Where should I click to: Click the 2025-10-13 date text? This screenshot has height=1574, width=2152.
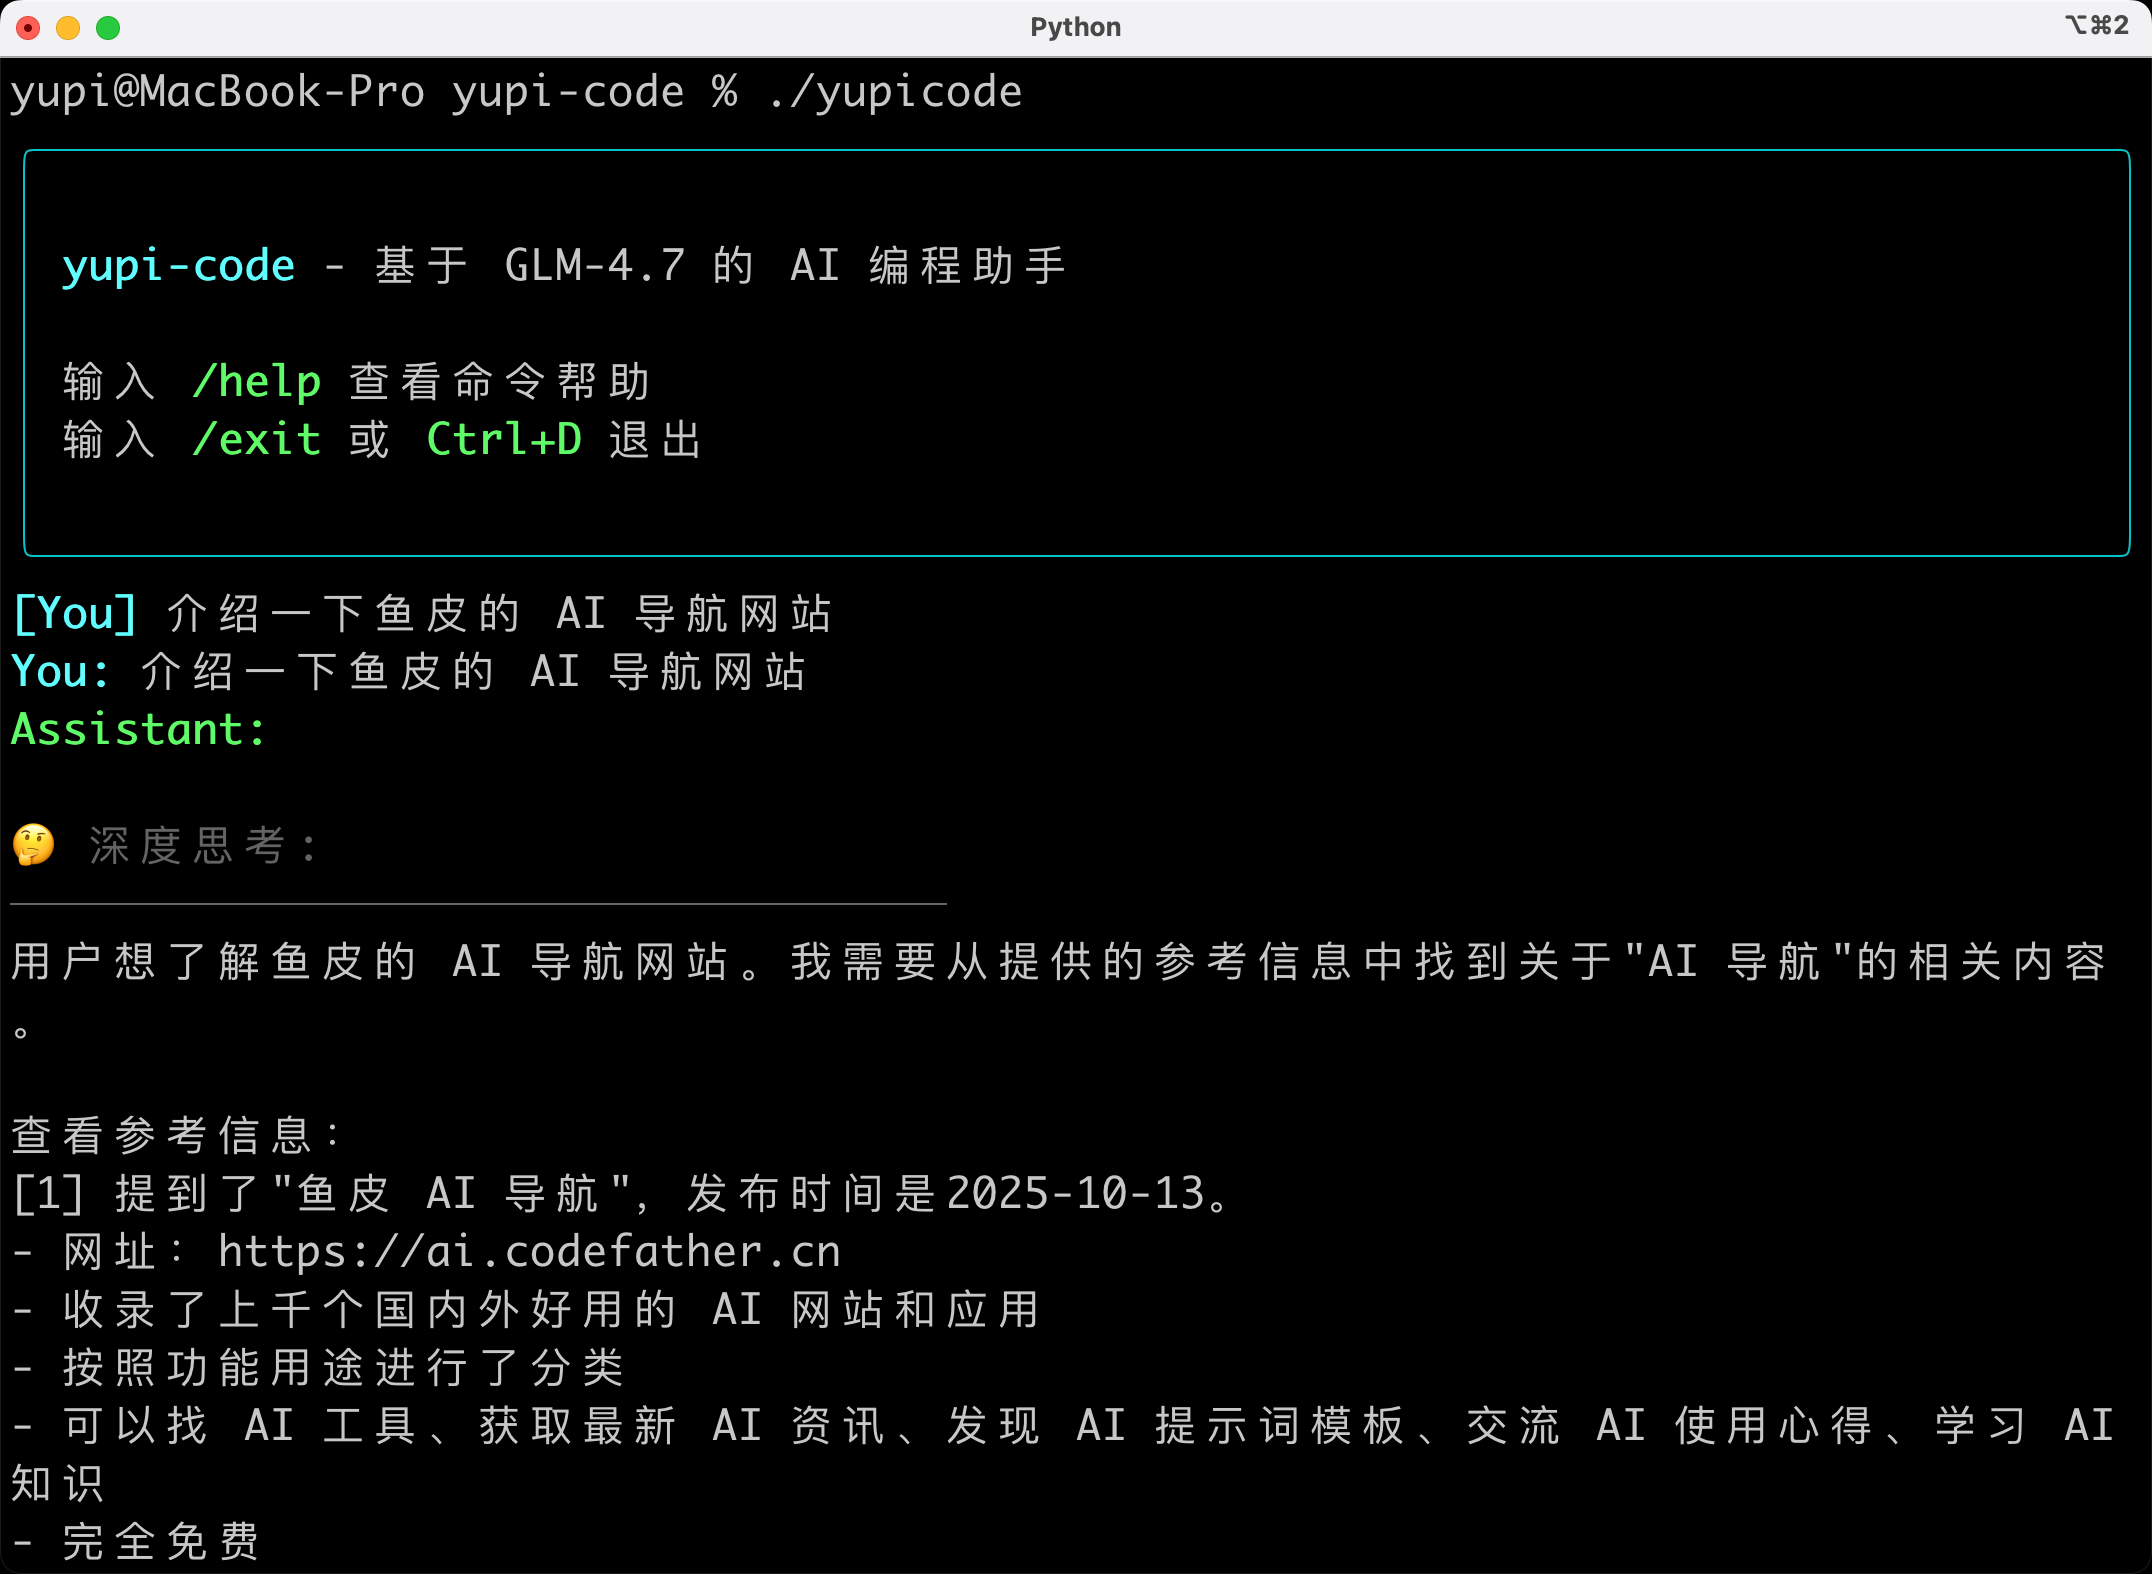tap(1075, 1194)
